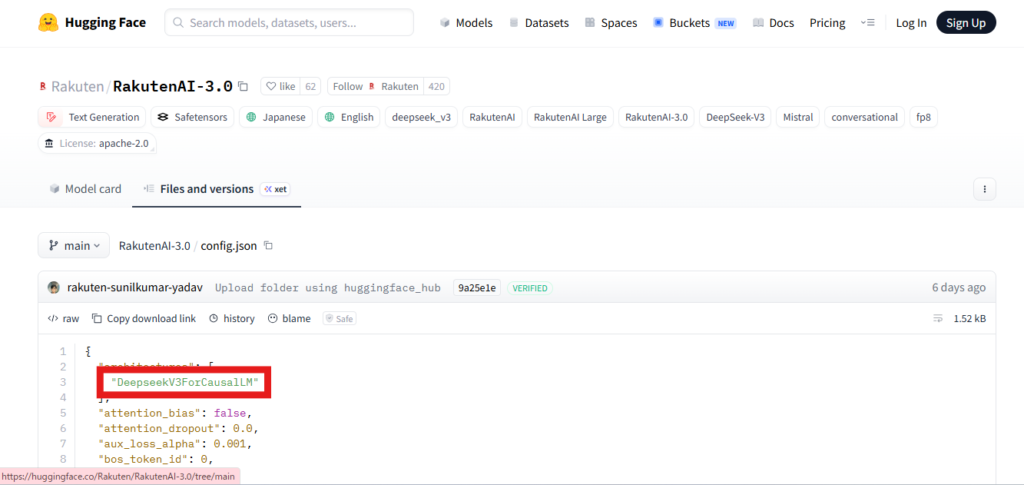The width and height of the screenshot is (1024, 485).
Task: Focus the search models, datasets, users field
Action: [289, 23]
